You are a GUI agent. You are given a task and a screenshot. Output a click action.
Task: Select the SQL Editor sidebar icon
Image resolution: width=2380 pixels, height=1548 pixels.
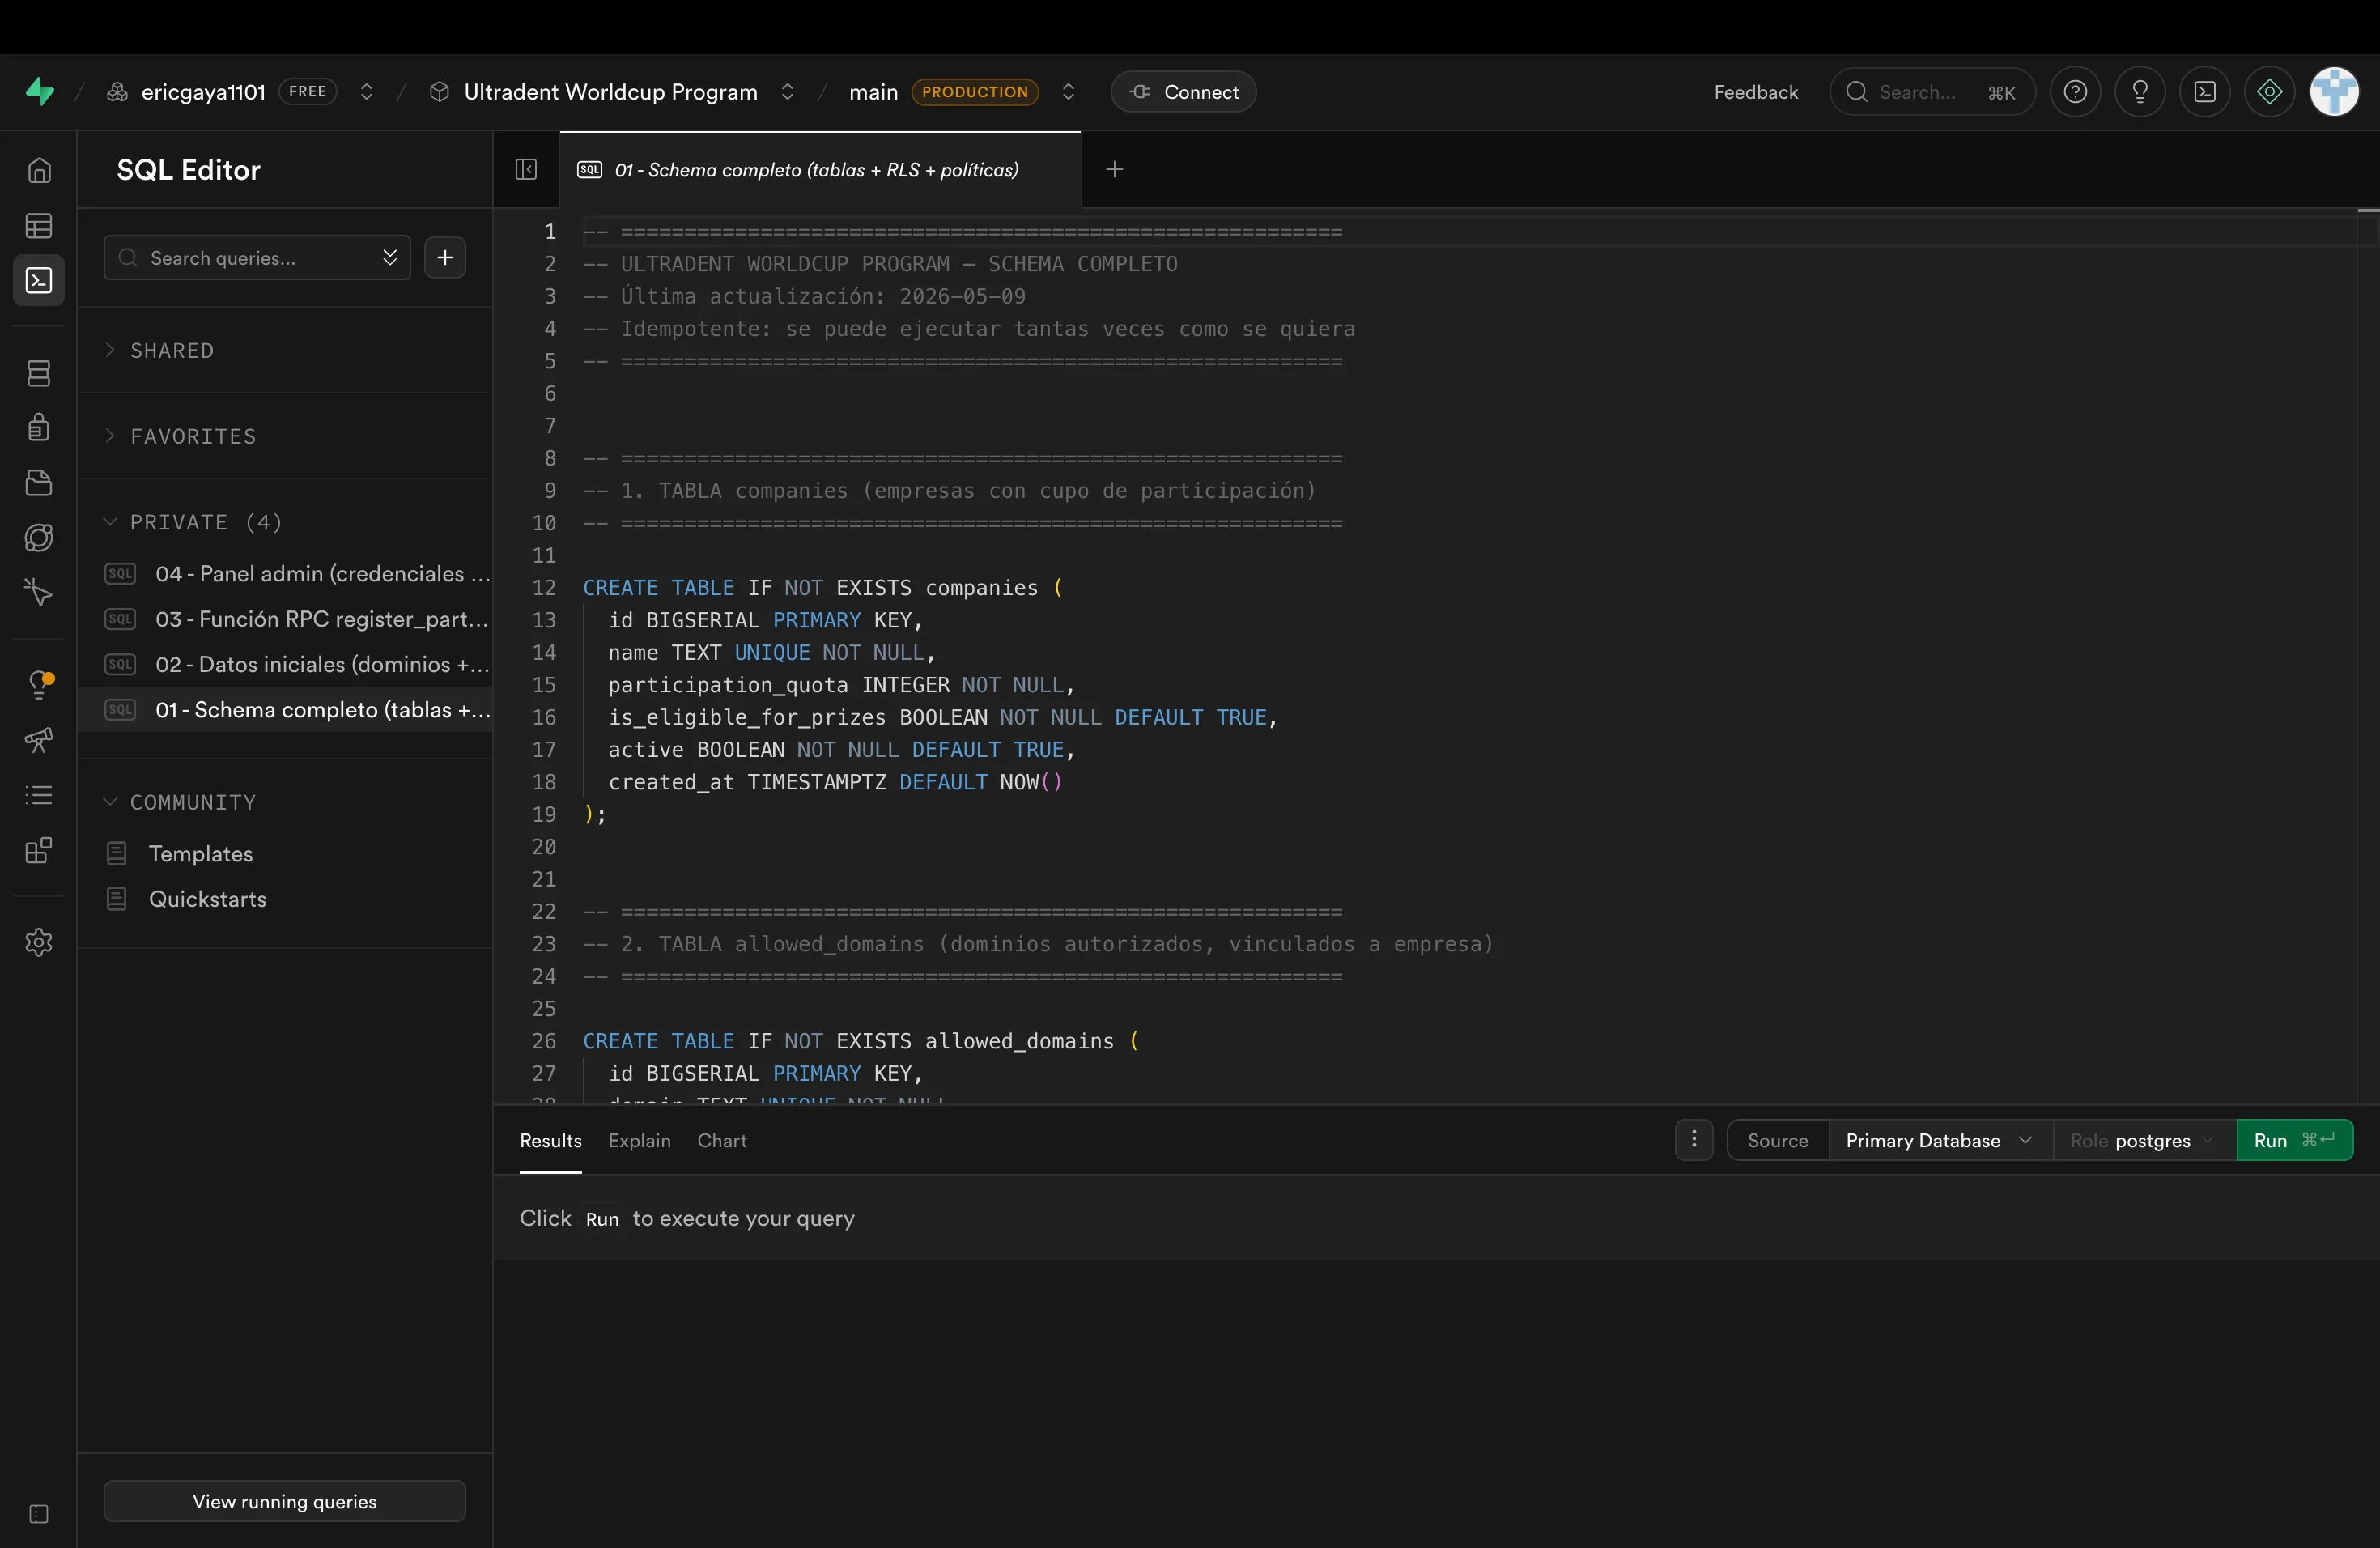(x=39, y=281)
